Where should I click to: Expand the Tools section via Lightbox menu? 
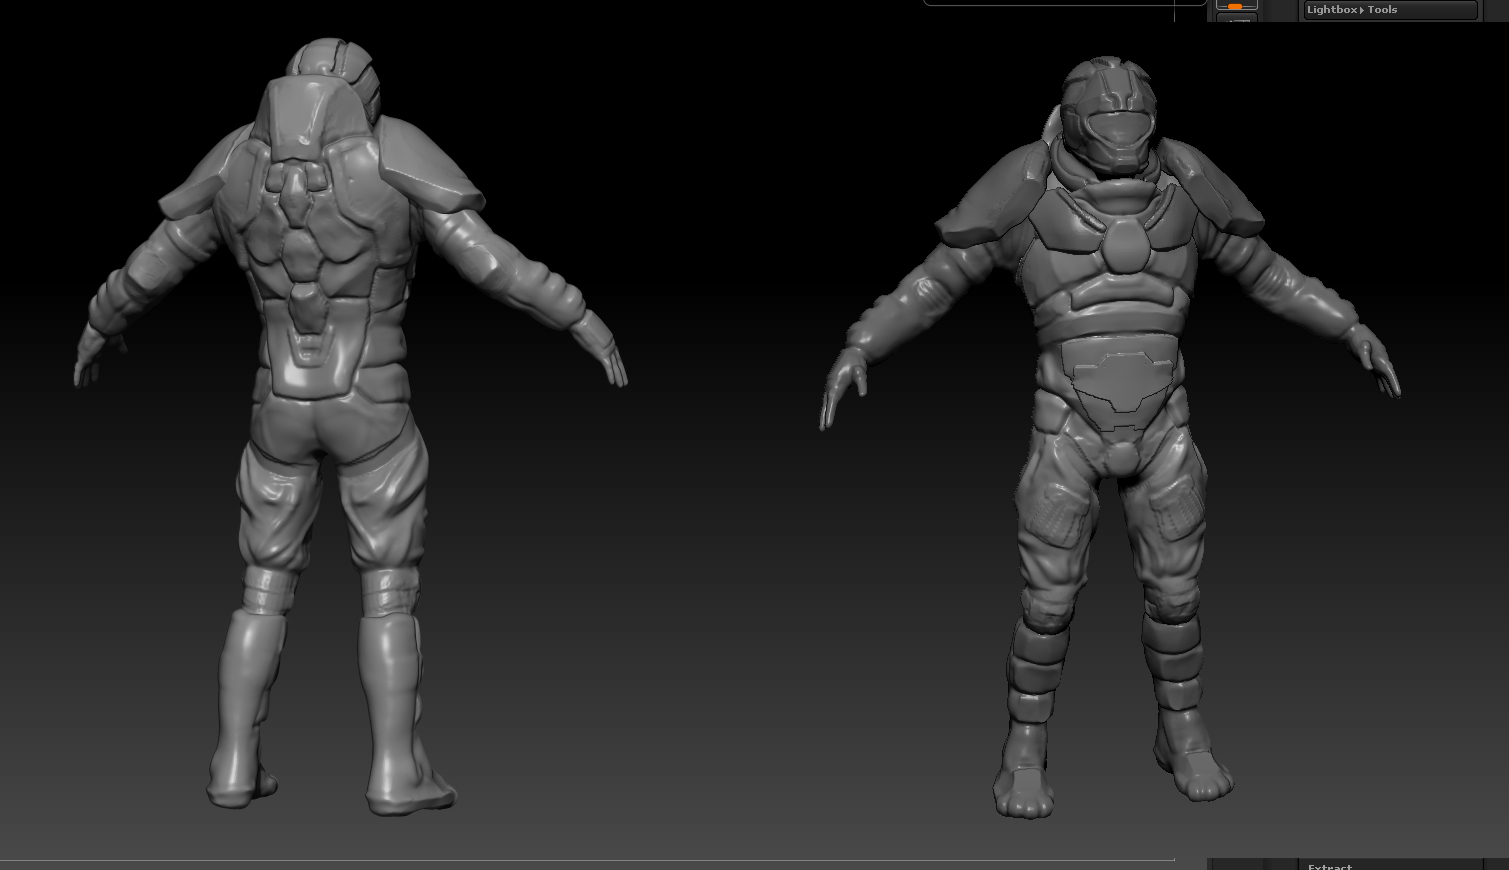1383,9
